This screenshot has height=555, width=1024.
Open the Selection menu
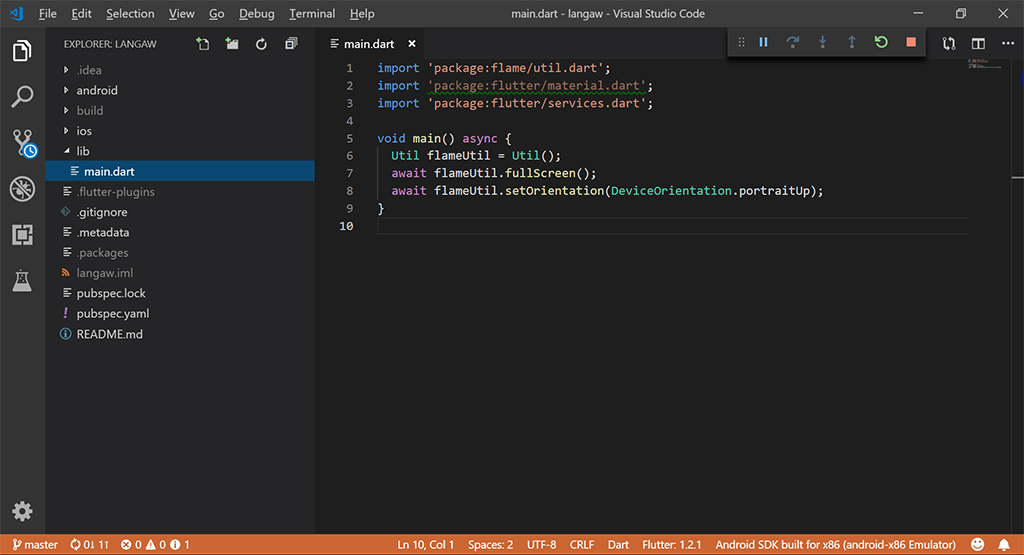click(x=130, y=14)
